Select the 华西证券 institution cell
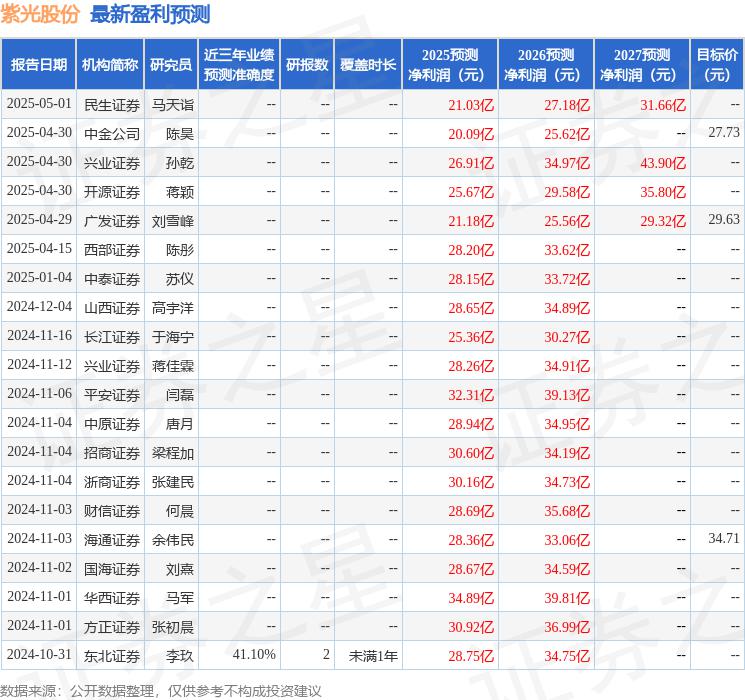The image size is (745, 700). 112,597
